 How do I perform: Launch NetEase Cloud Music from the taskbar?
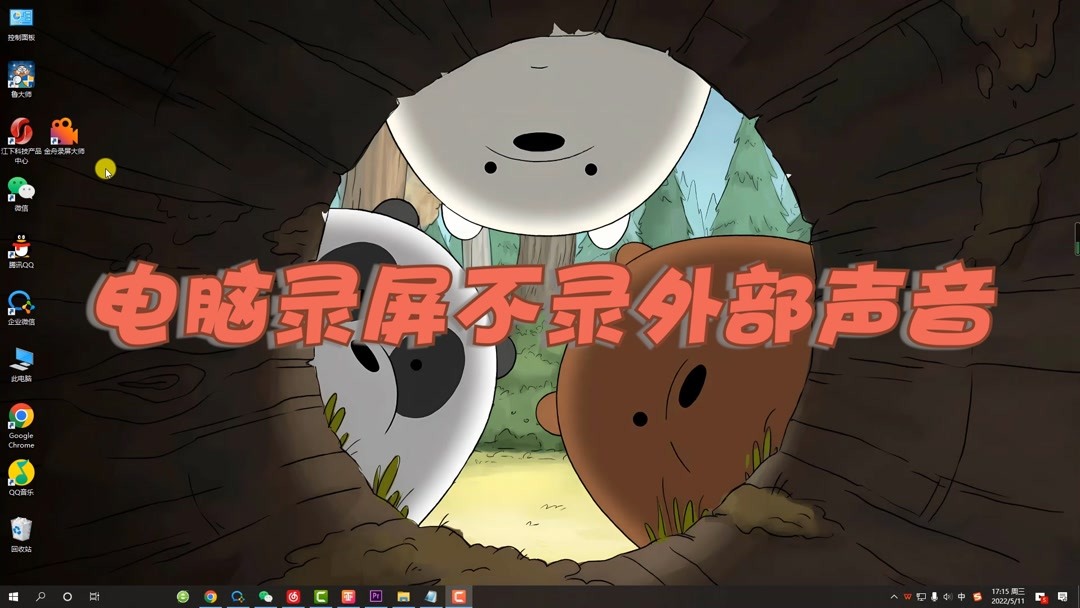(293, 597)
